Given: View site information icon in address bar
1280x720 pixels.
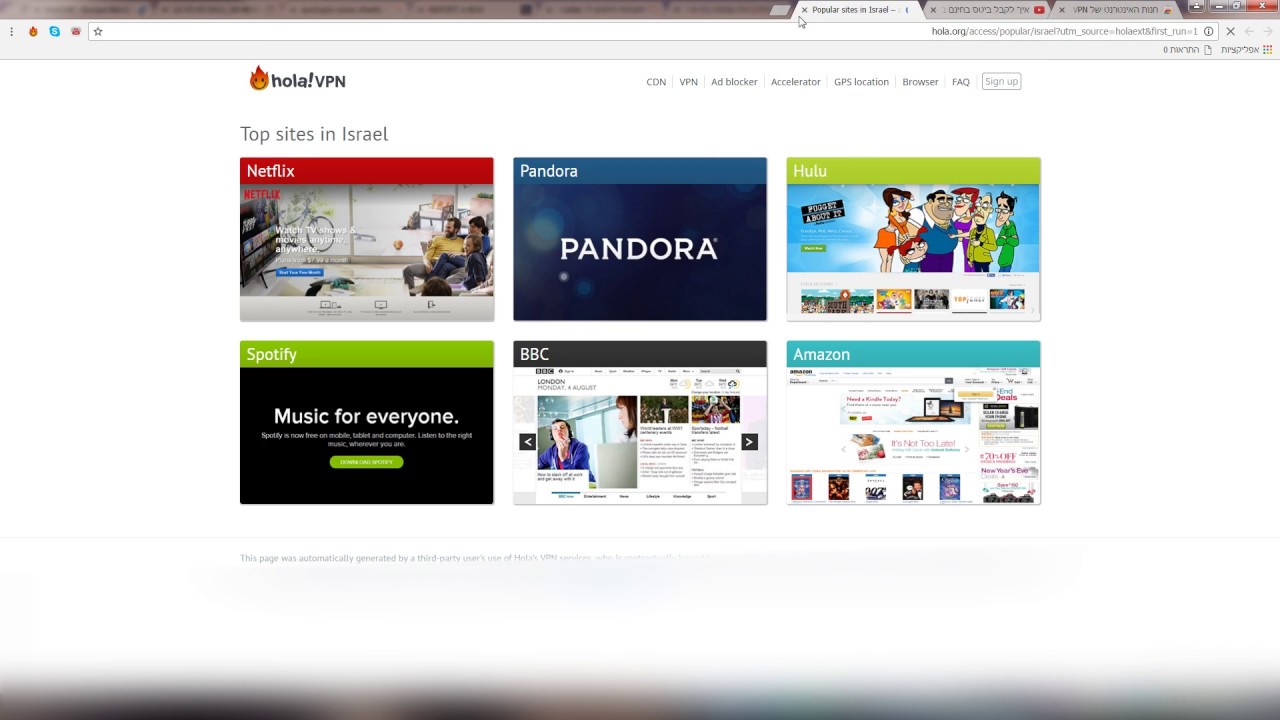Looking at the screenshot, I should 1208,31.
